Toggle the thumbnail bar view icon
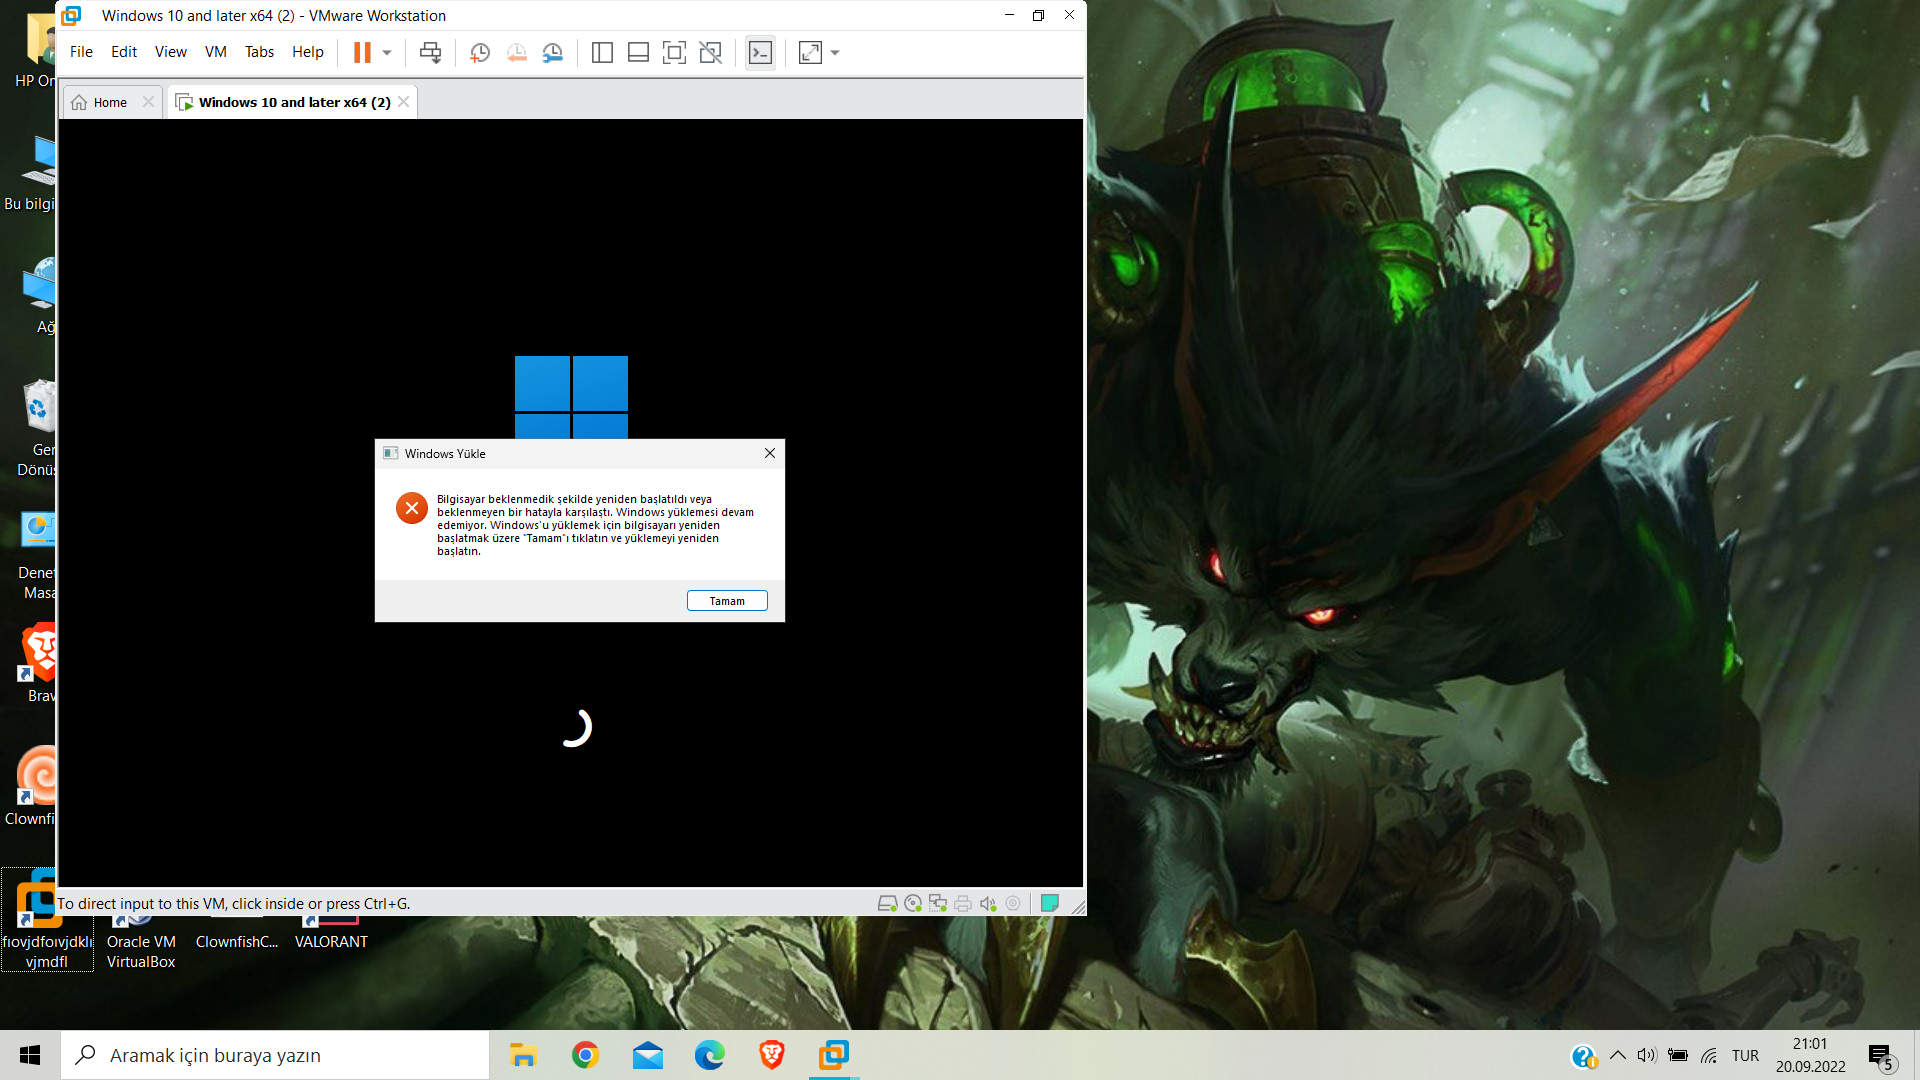1920x1080 pixels. pyautogui.click(x=638, y=52)
